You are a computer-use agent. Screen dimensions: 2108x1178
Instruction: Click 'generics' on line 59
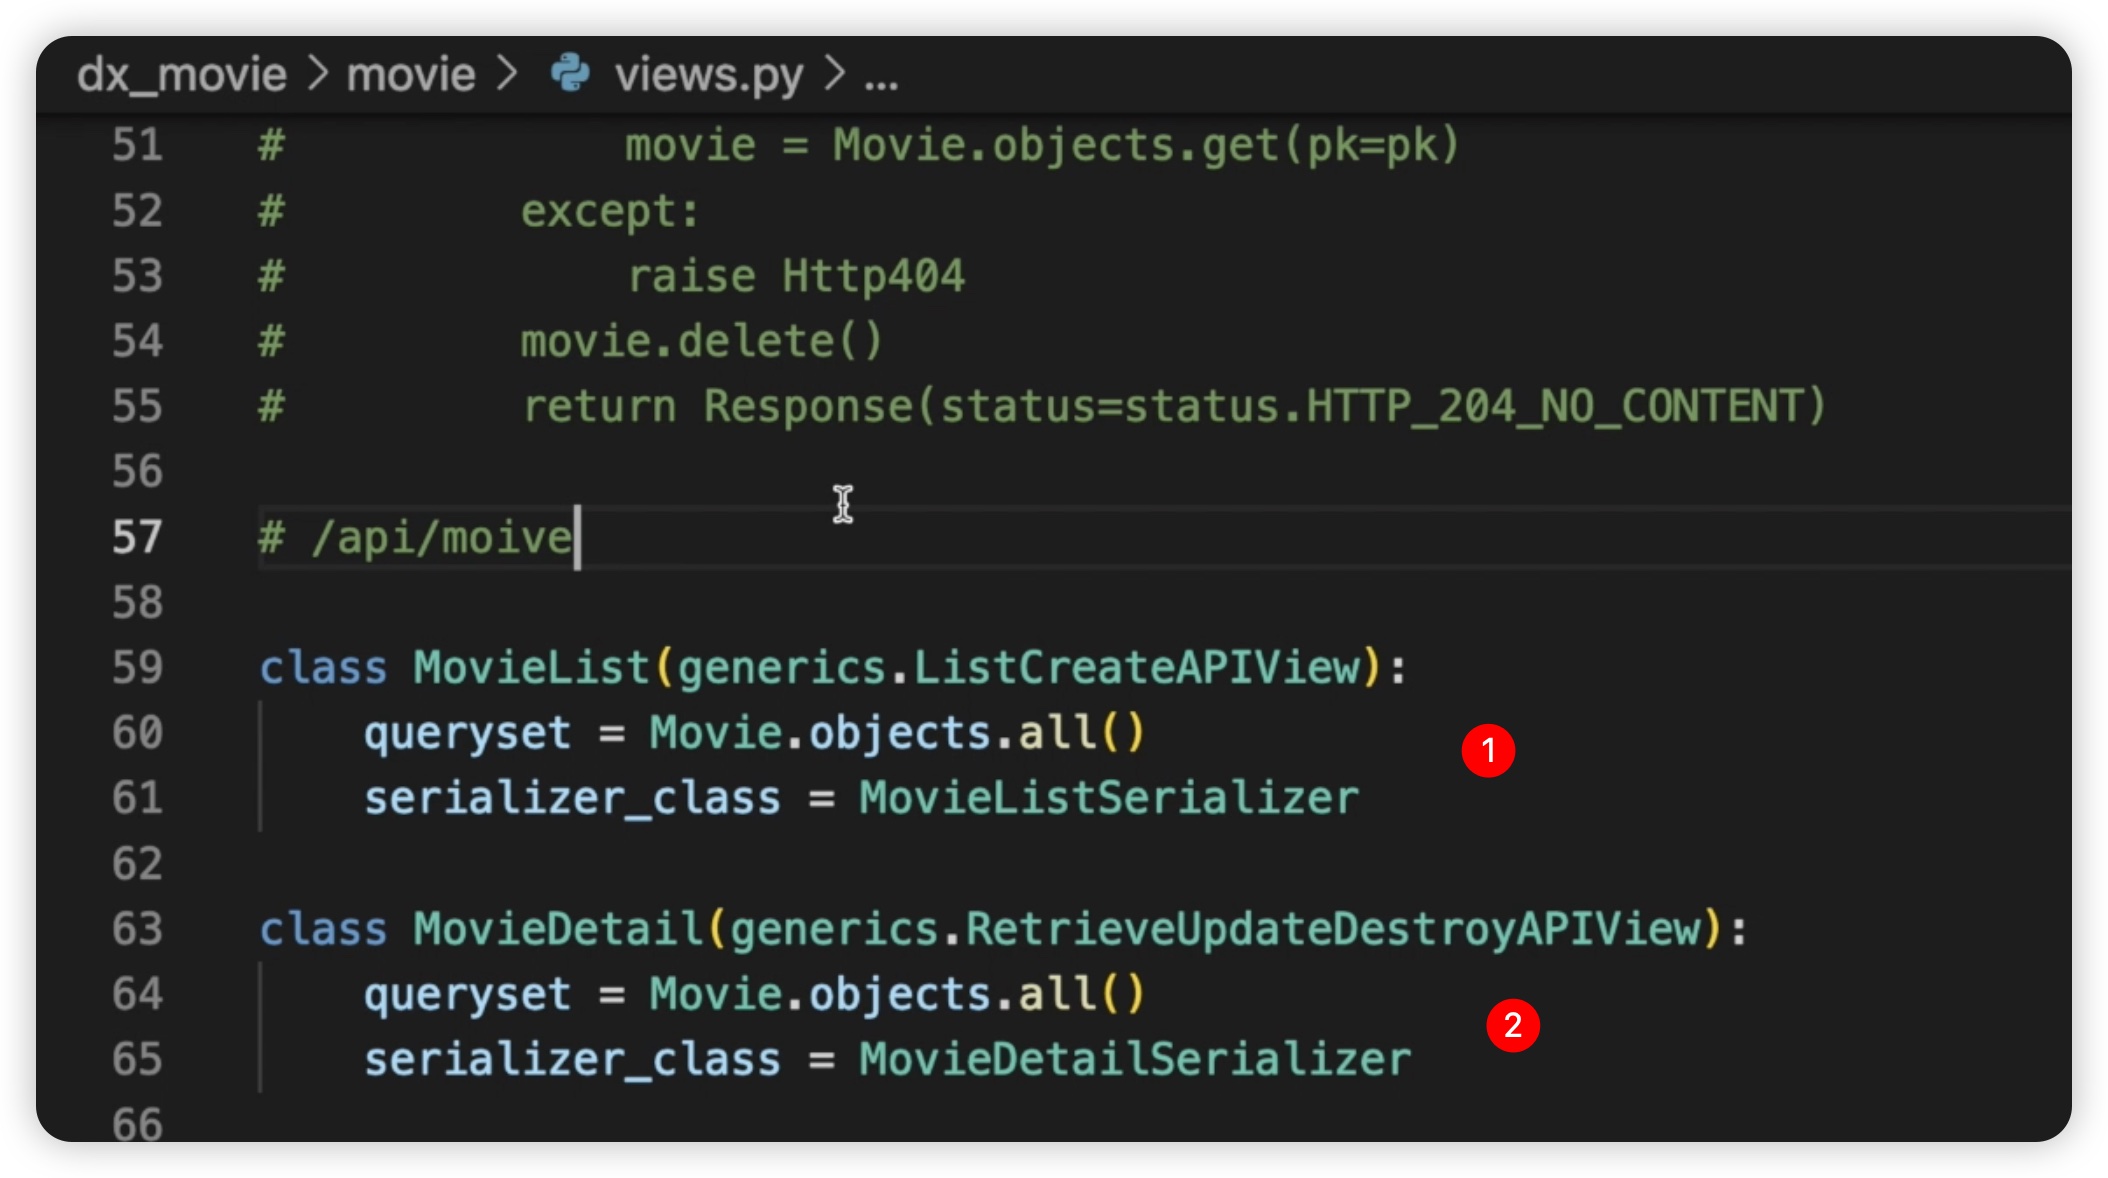point(783,668)
